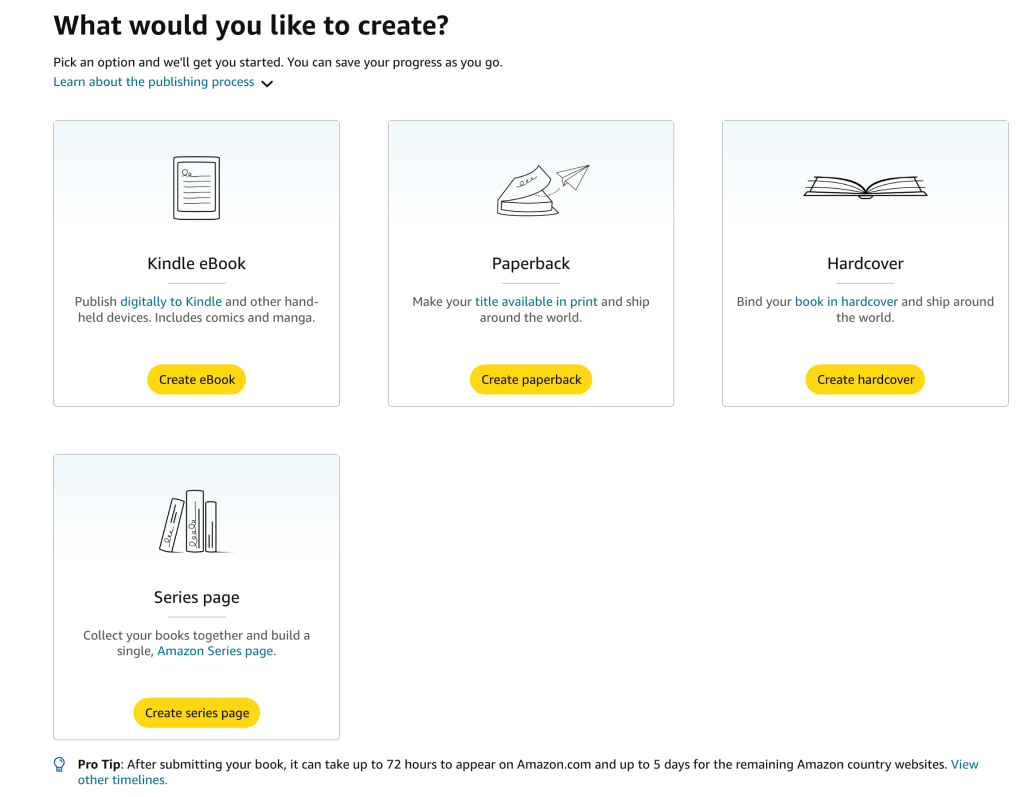1024x797 pixels.
Task: Select the 'Kindle eBook' card title
Action: [x=196, y=264]
